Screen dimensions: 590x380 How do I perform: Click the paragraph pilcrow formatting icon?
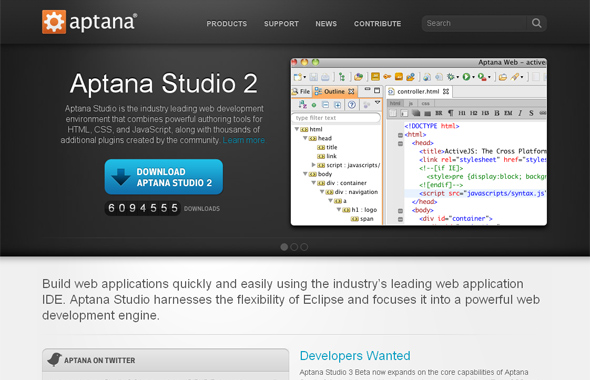[x=450, y=113]
